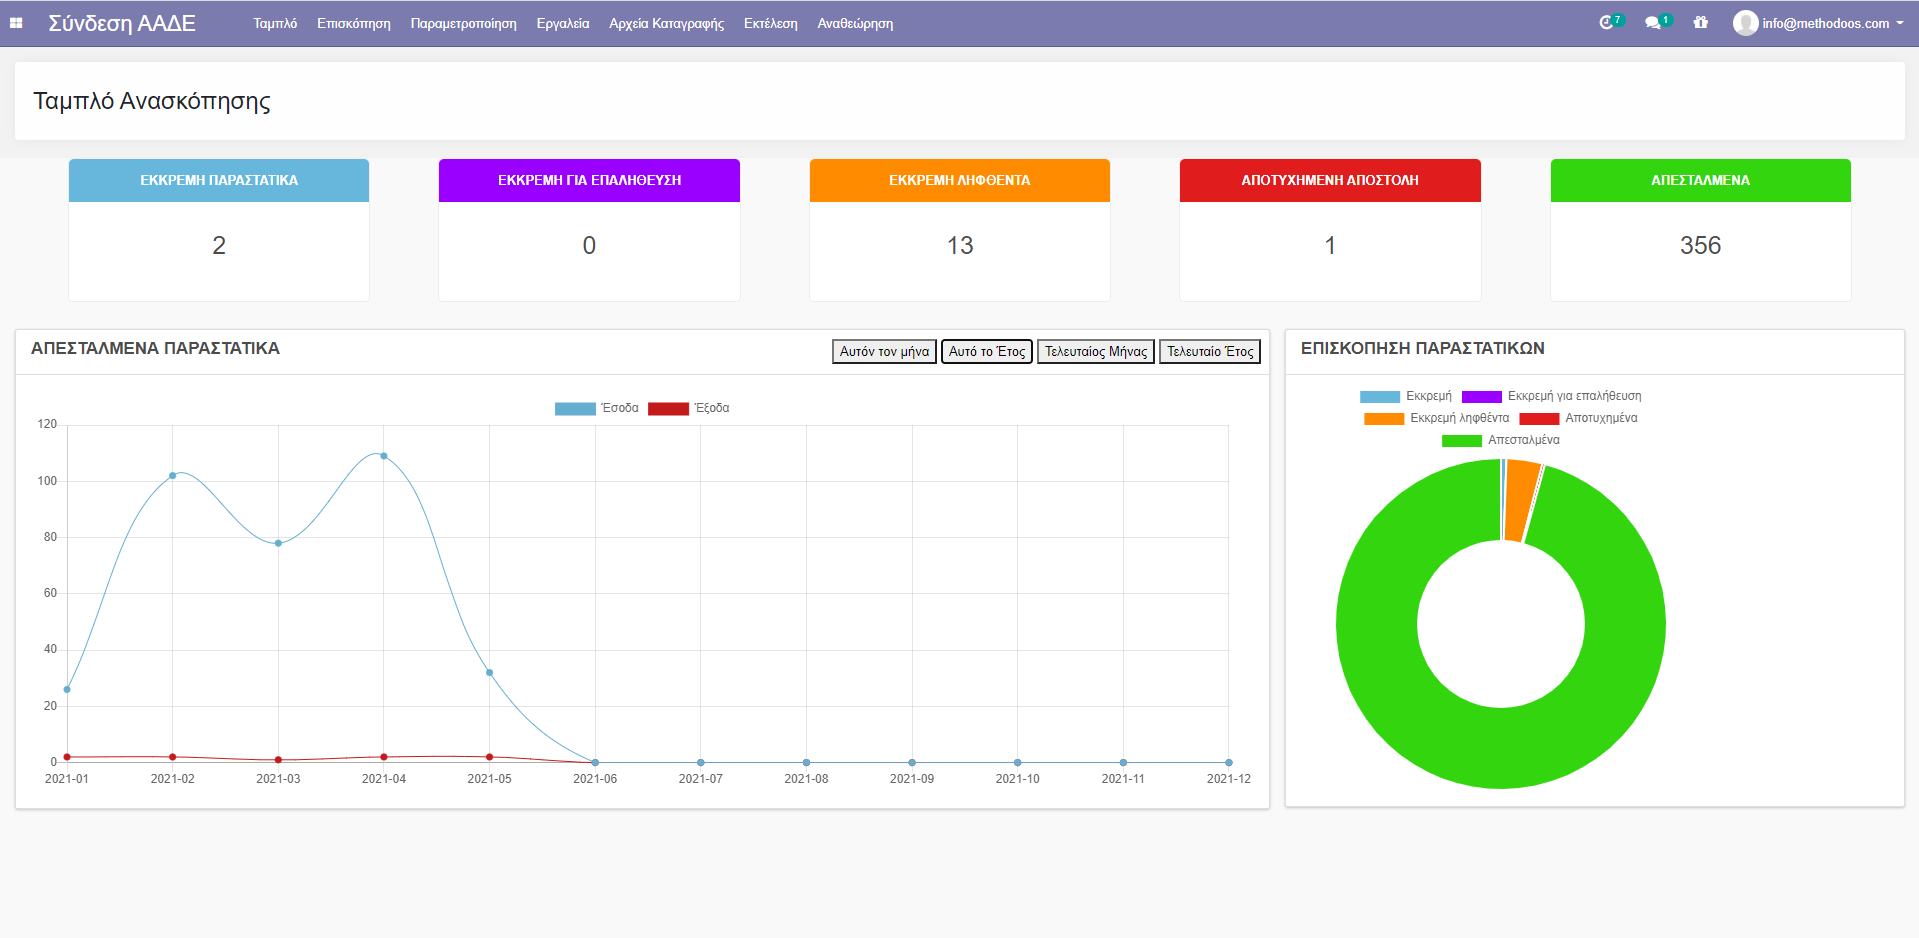Click the user avatar picture
Image resolution: width=1919 pixels, height=938 pixels.
point(1745,23)
